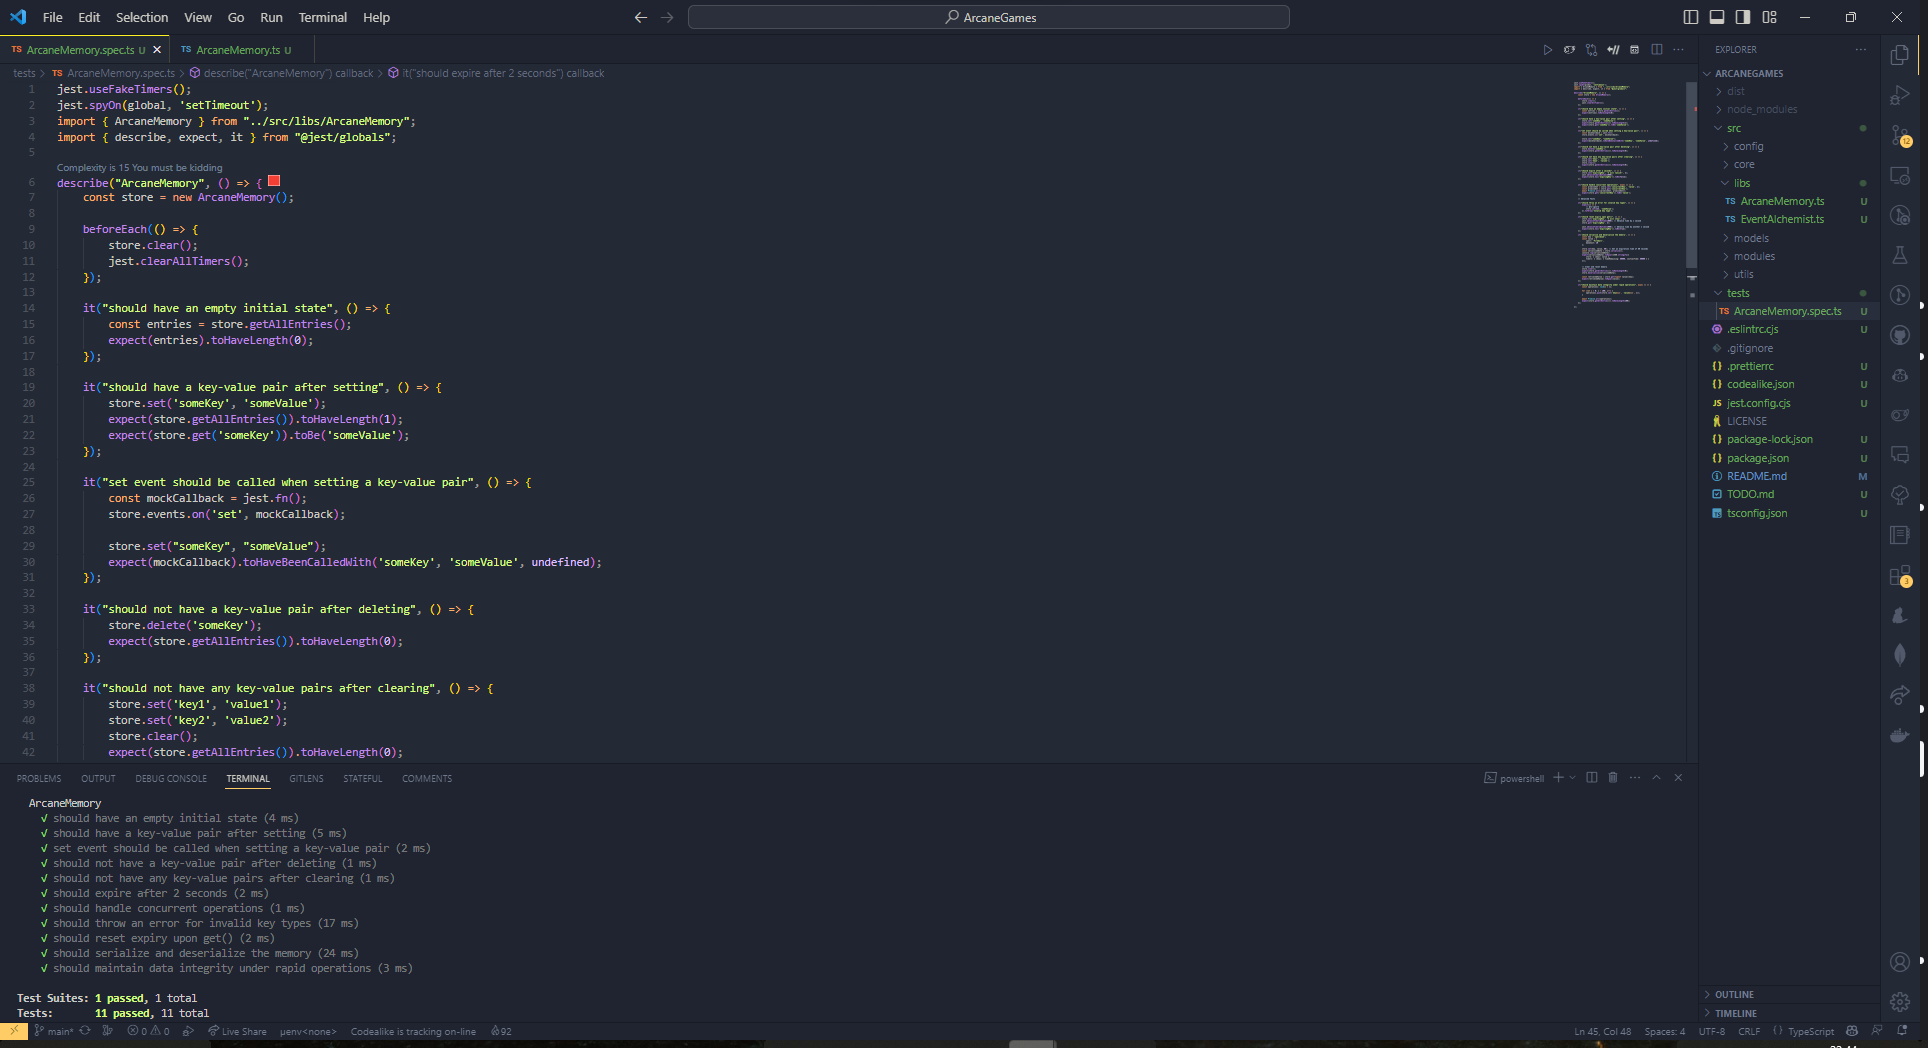Open the remote window indicator in status bar
The image size is (1928, 1048).
[14, 1031]
